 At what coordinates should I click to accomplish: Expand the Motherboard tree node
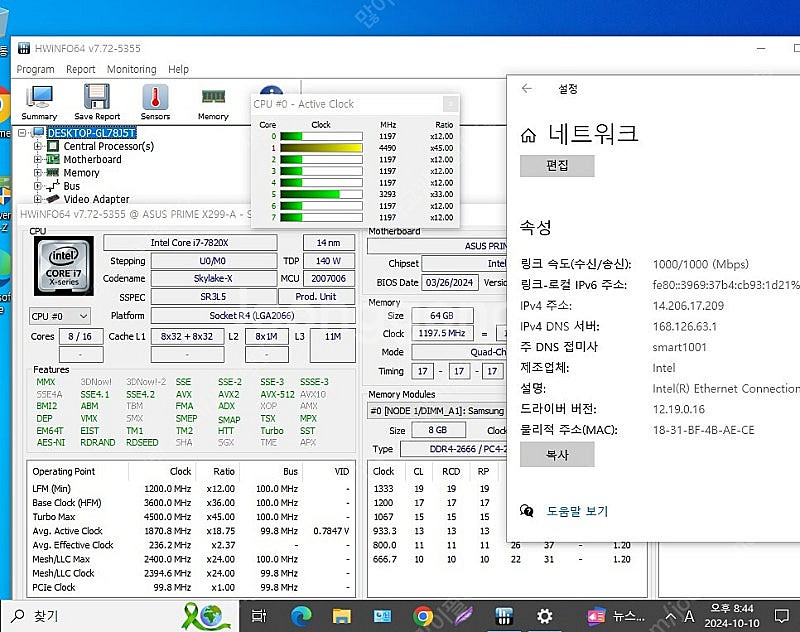click(x=37, y=159)
